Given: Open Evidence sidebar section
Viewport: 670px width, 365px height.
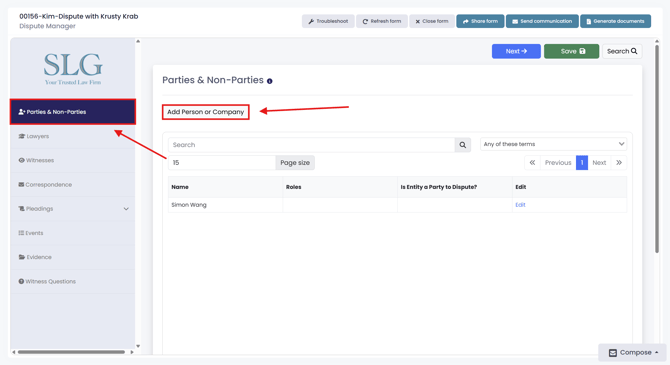Looking at the screenshot, I should [x=73, y=257].
